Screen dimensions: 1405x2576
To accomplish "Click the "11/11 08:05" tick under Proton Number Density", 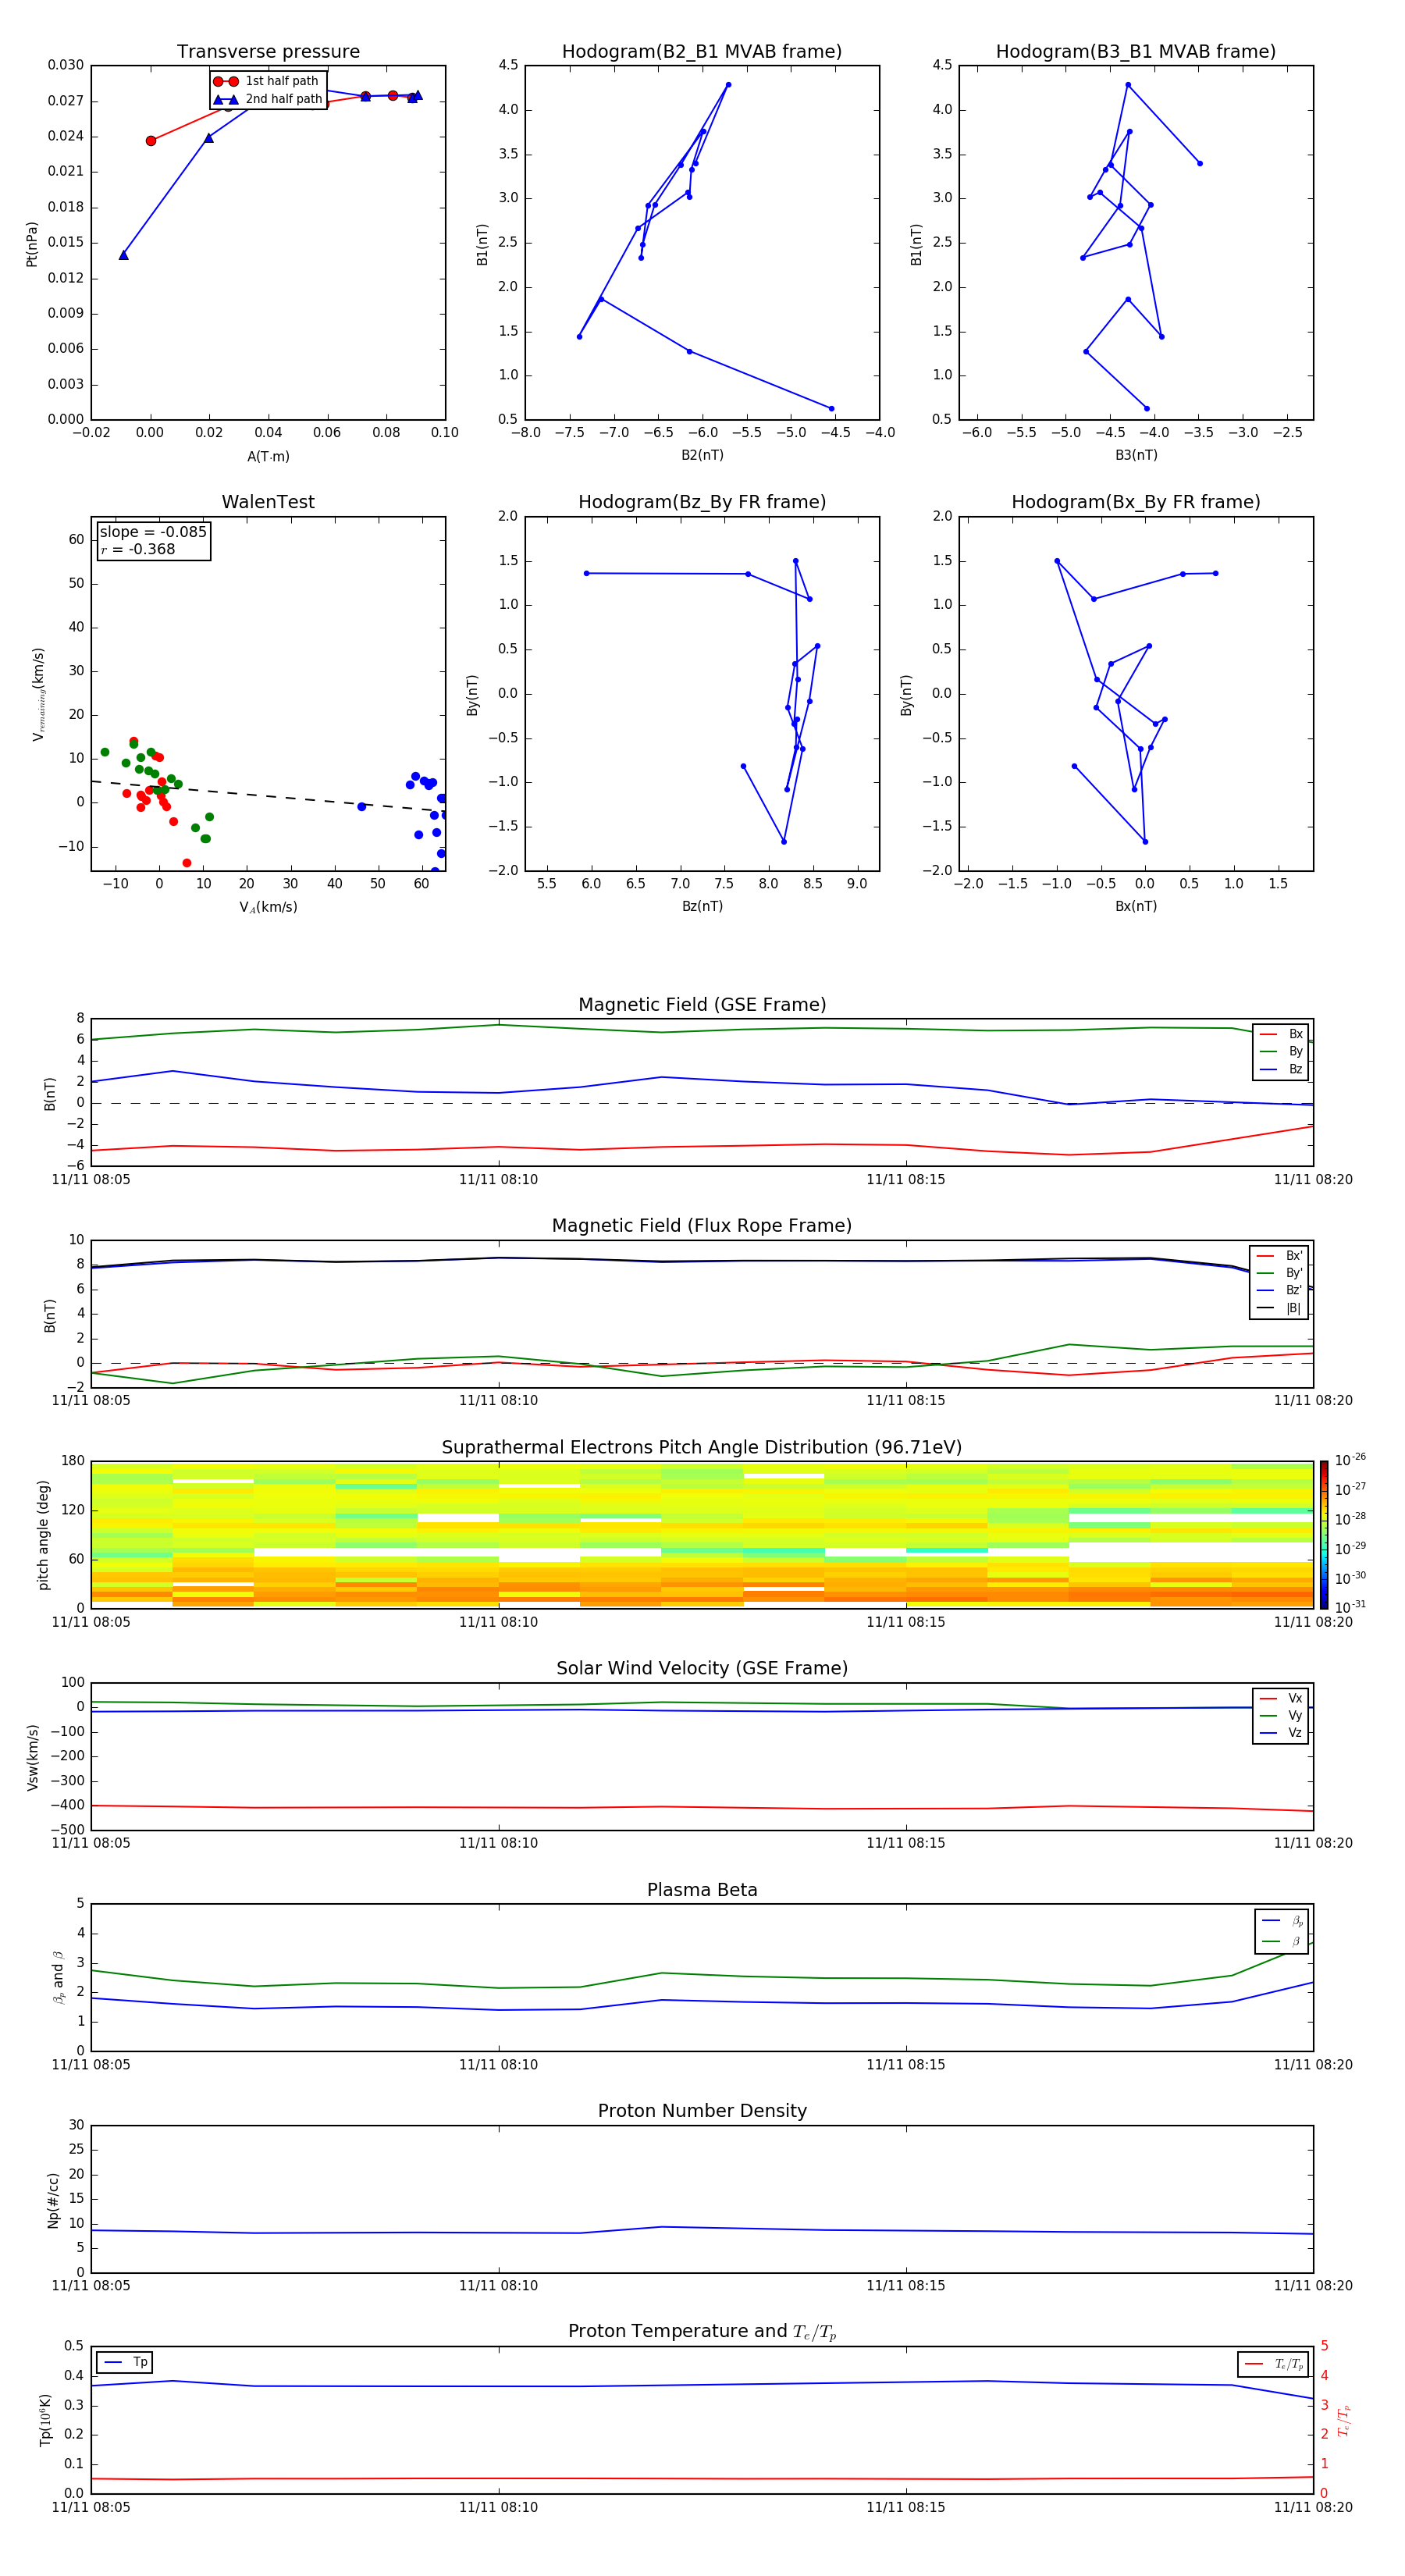I will [x=91, y=2286].
